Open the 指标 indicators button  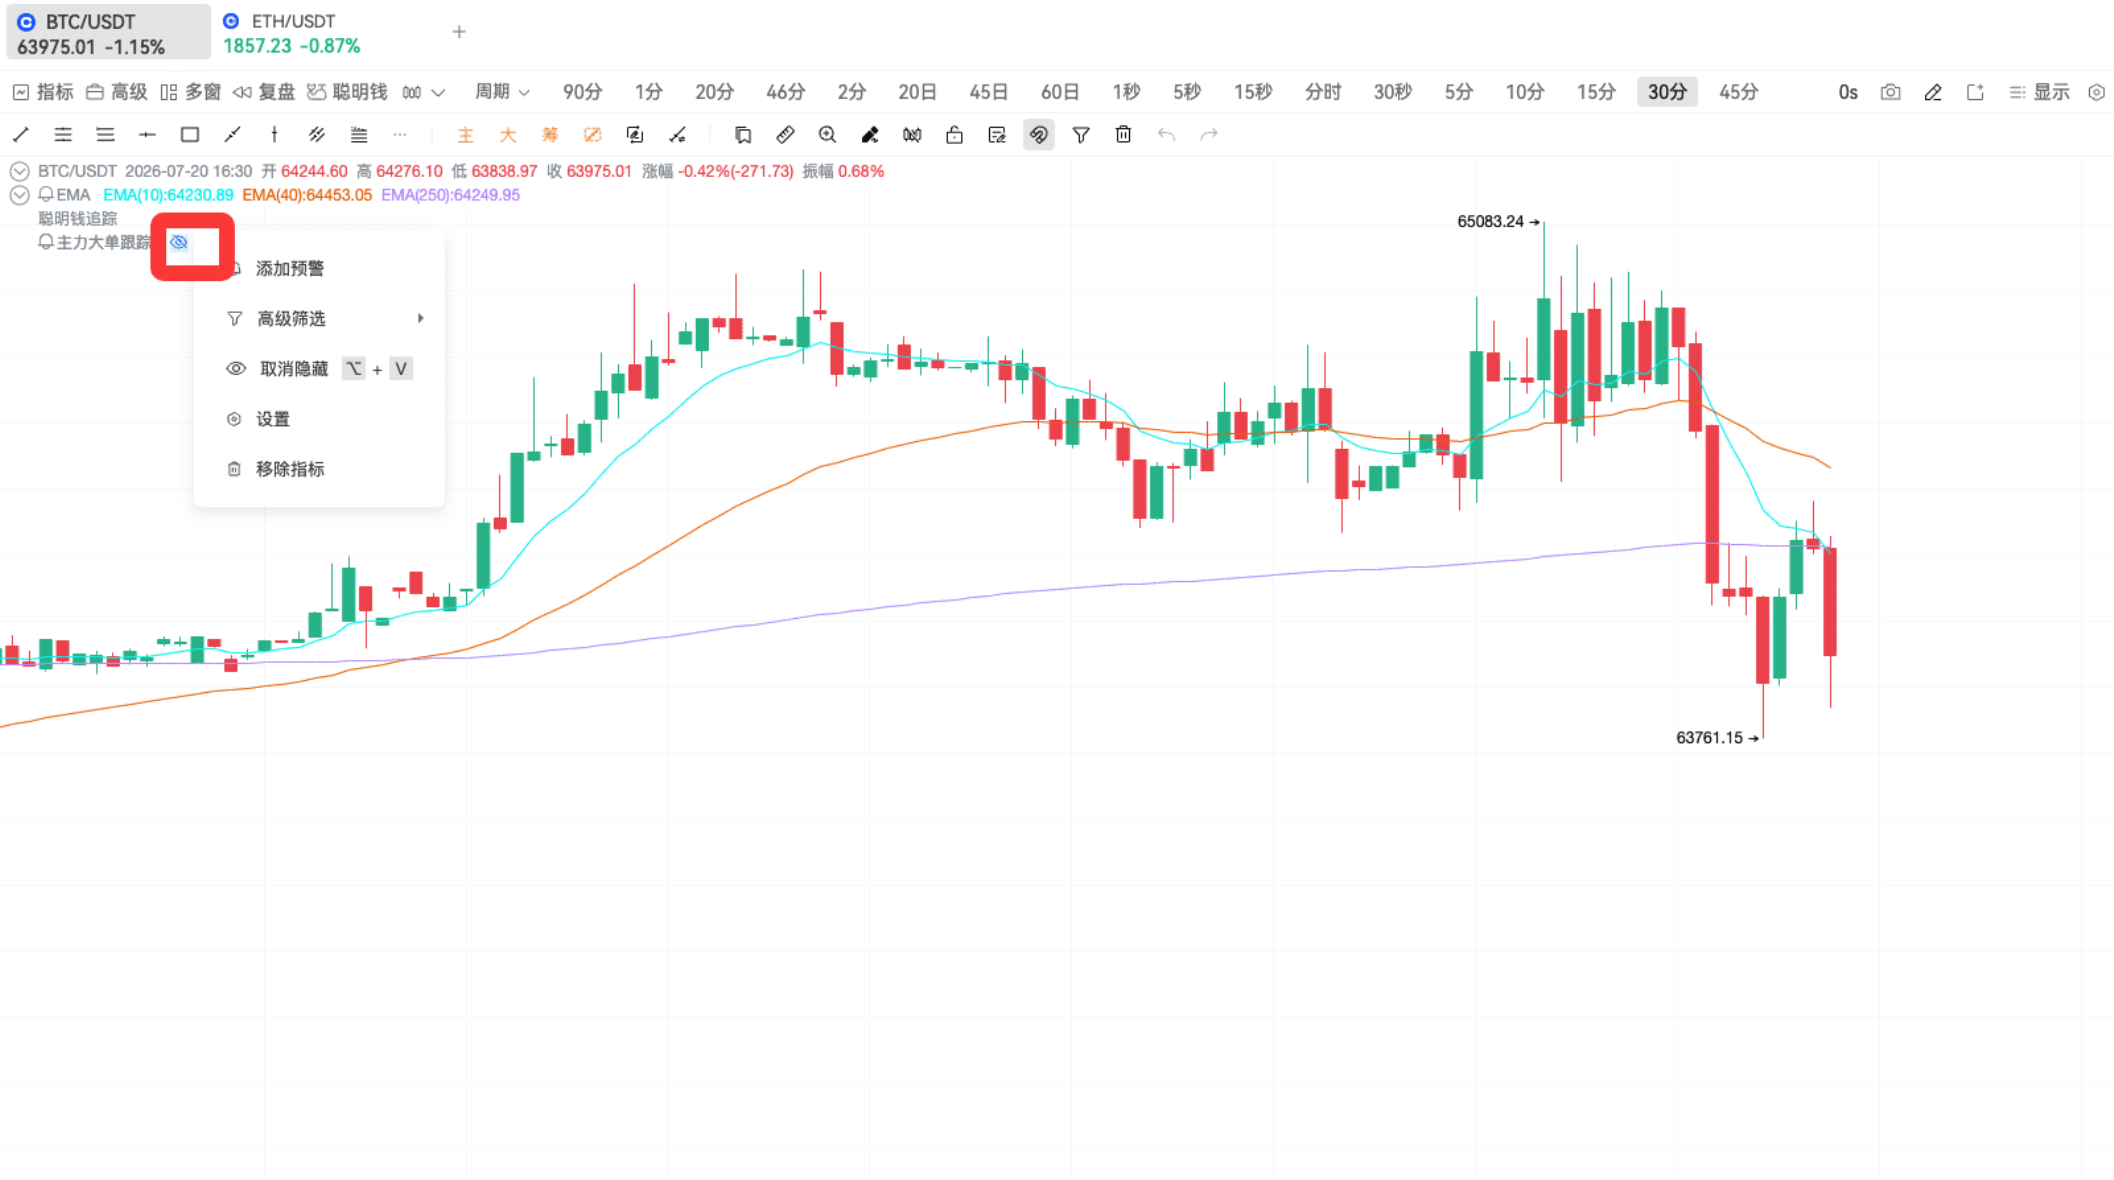coord(43,92)
